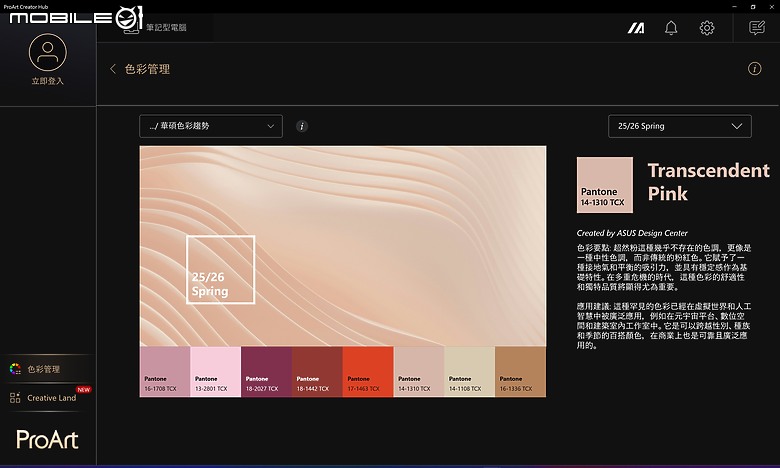Pick Pantone 14-1310 TCX swatch in palette row
This screenshot has height=468, width=780.
point(418,372)
